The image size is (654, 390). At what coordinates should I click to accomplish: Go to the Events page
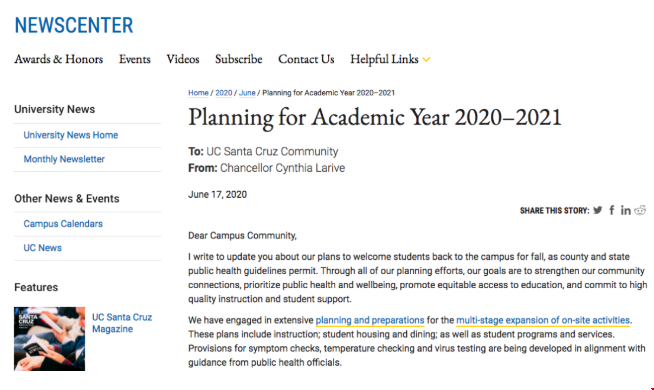pos(135,59)
